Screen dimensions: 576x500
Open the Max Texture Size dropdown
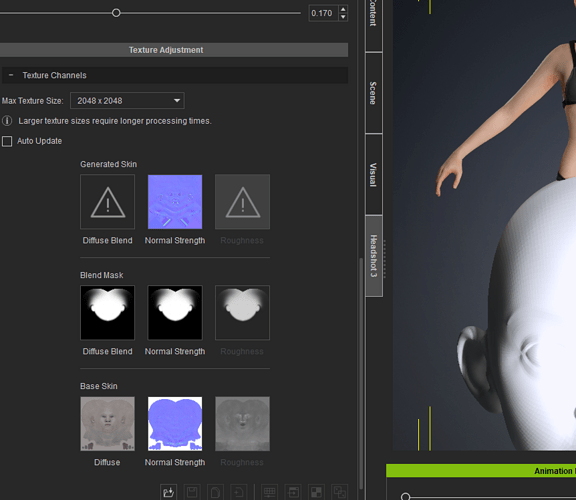[127, 101]
